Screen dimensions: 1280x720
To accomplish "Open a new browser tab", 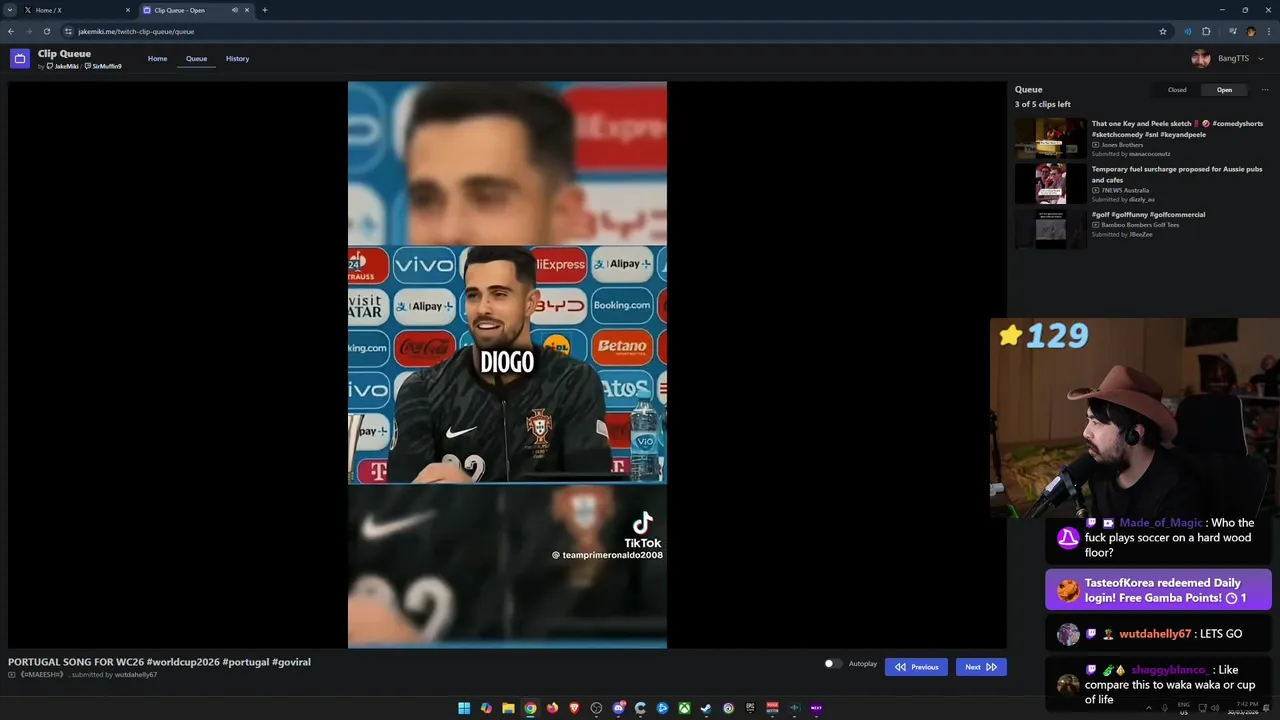I will pos(265,10).
